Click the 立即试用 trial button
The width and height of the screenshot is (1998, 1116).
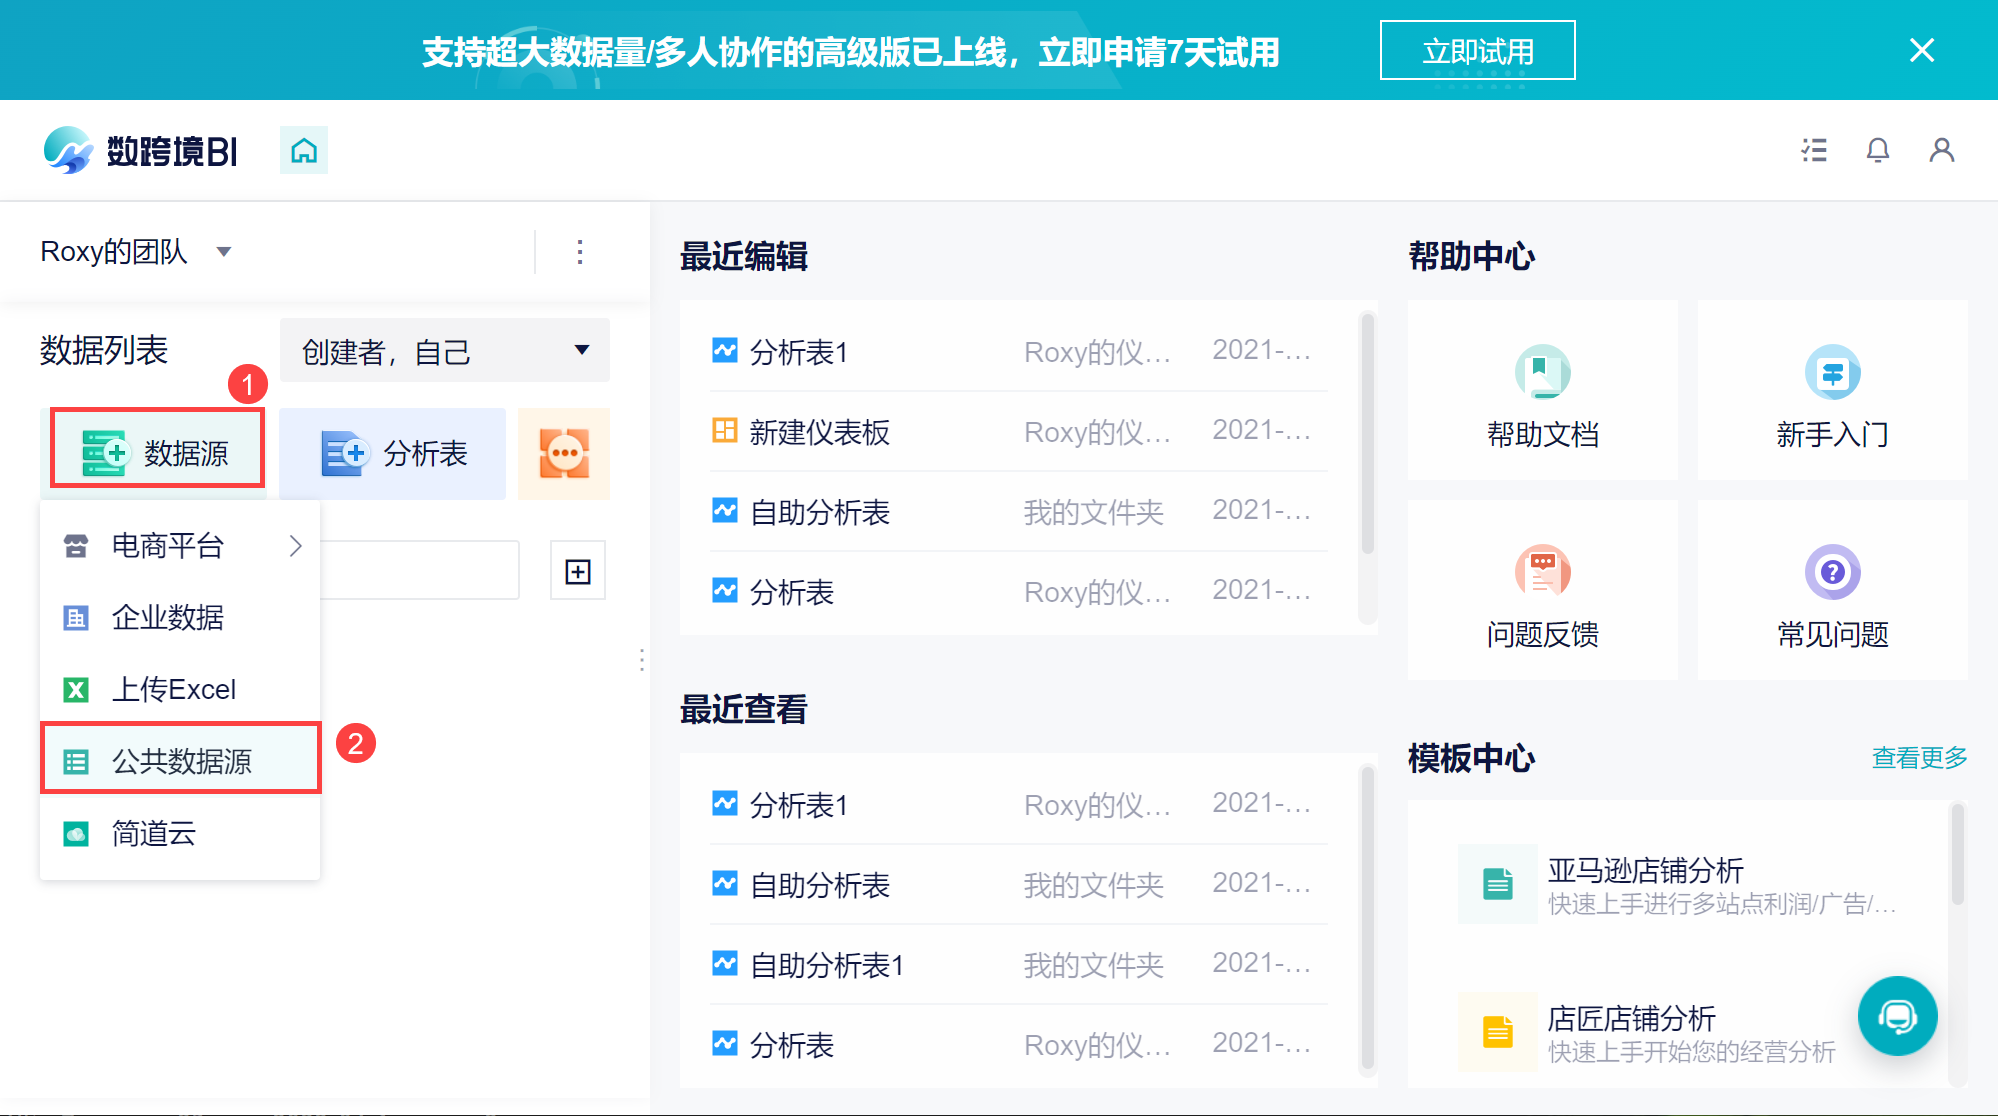pyautogui.click(x=1477, y=51)
